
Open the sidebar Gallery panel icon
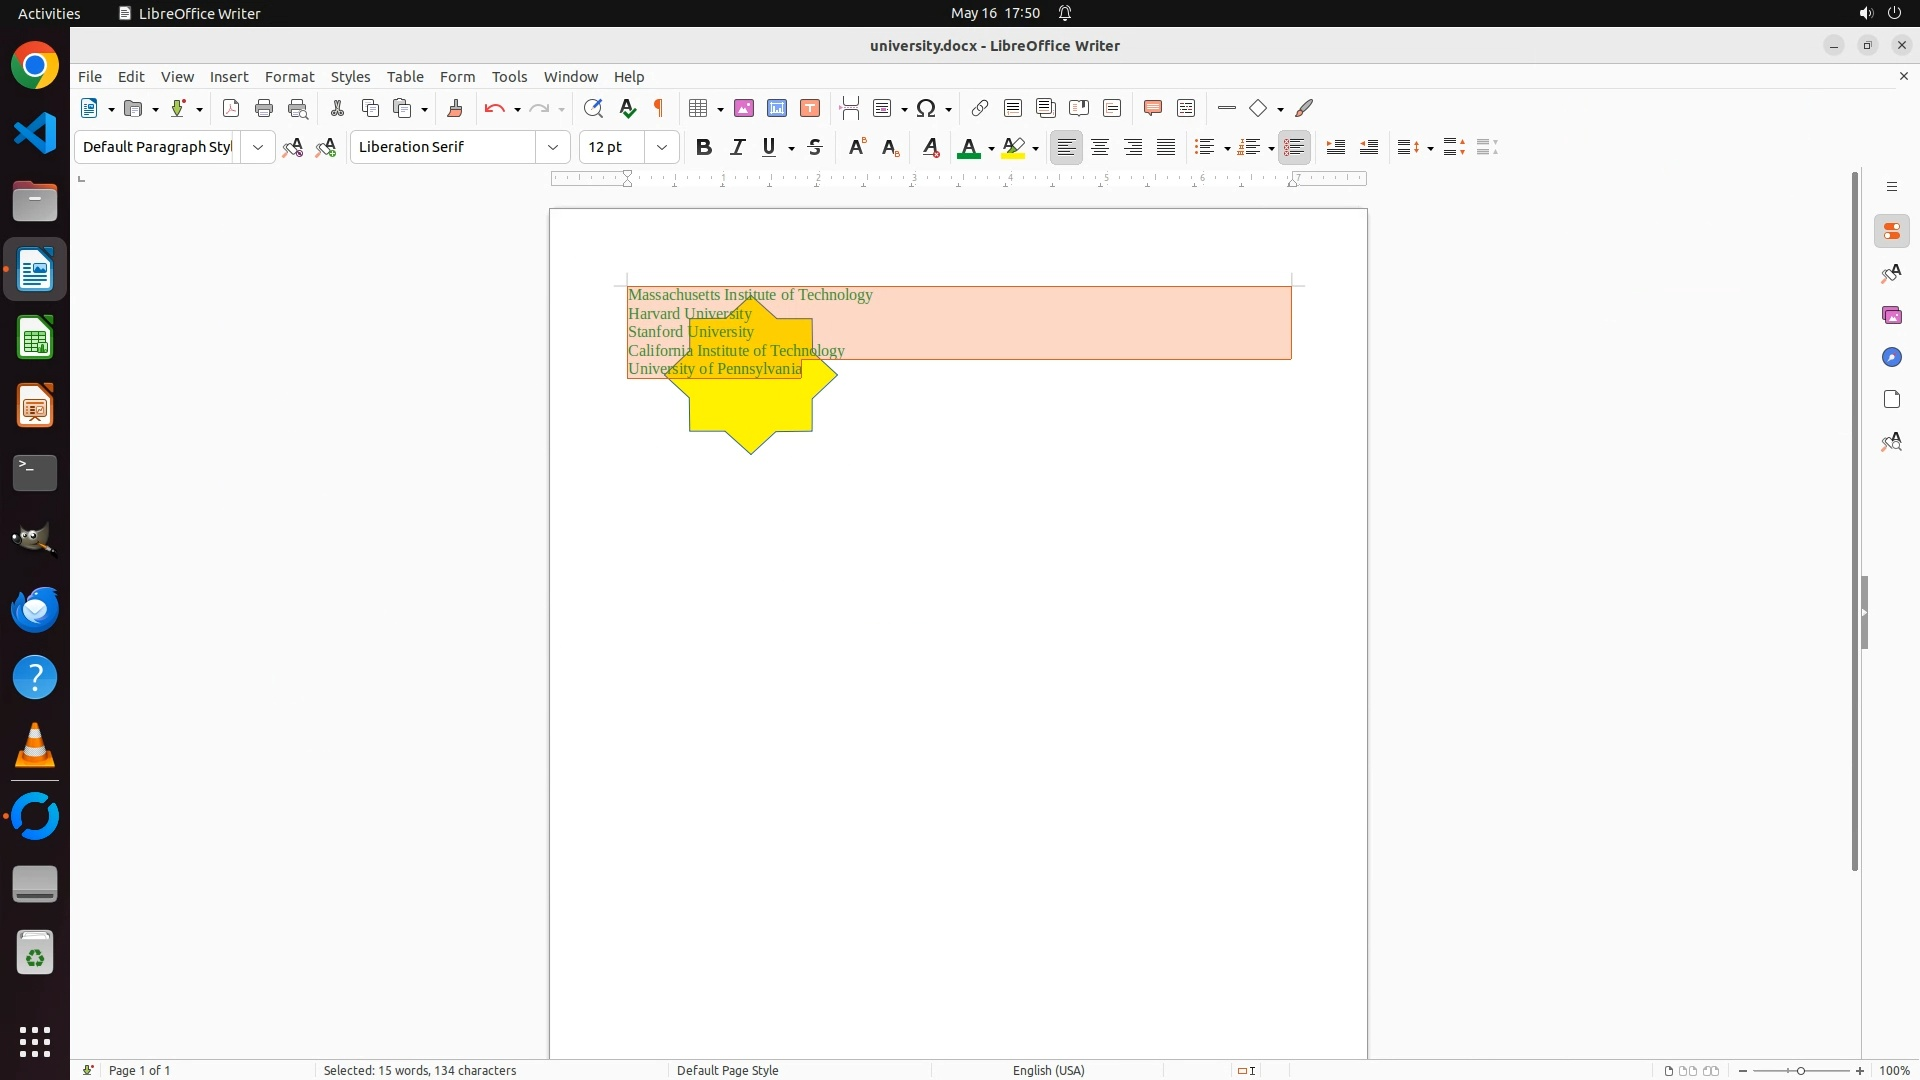coord(1891,316)
